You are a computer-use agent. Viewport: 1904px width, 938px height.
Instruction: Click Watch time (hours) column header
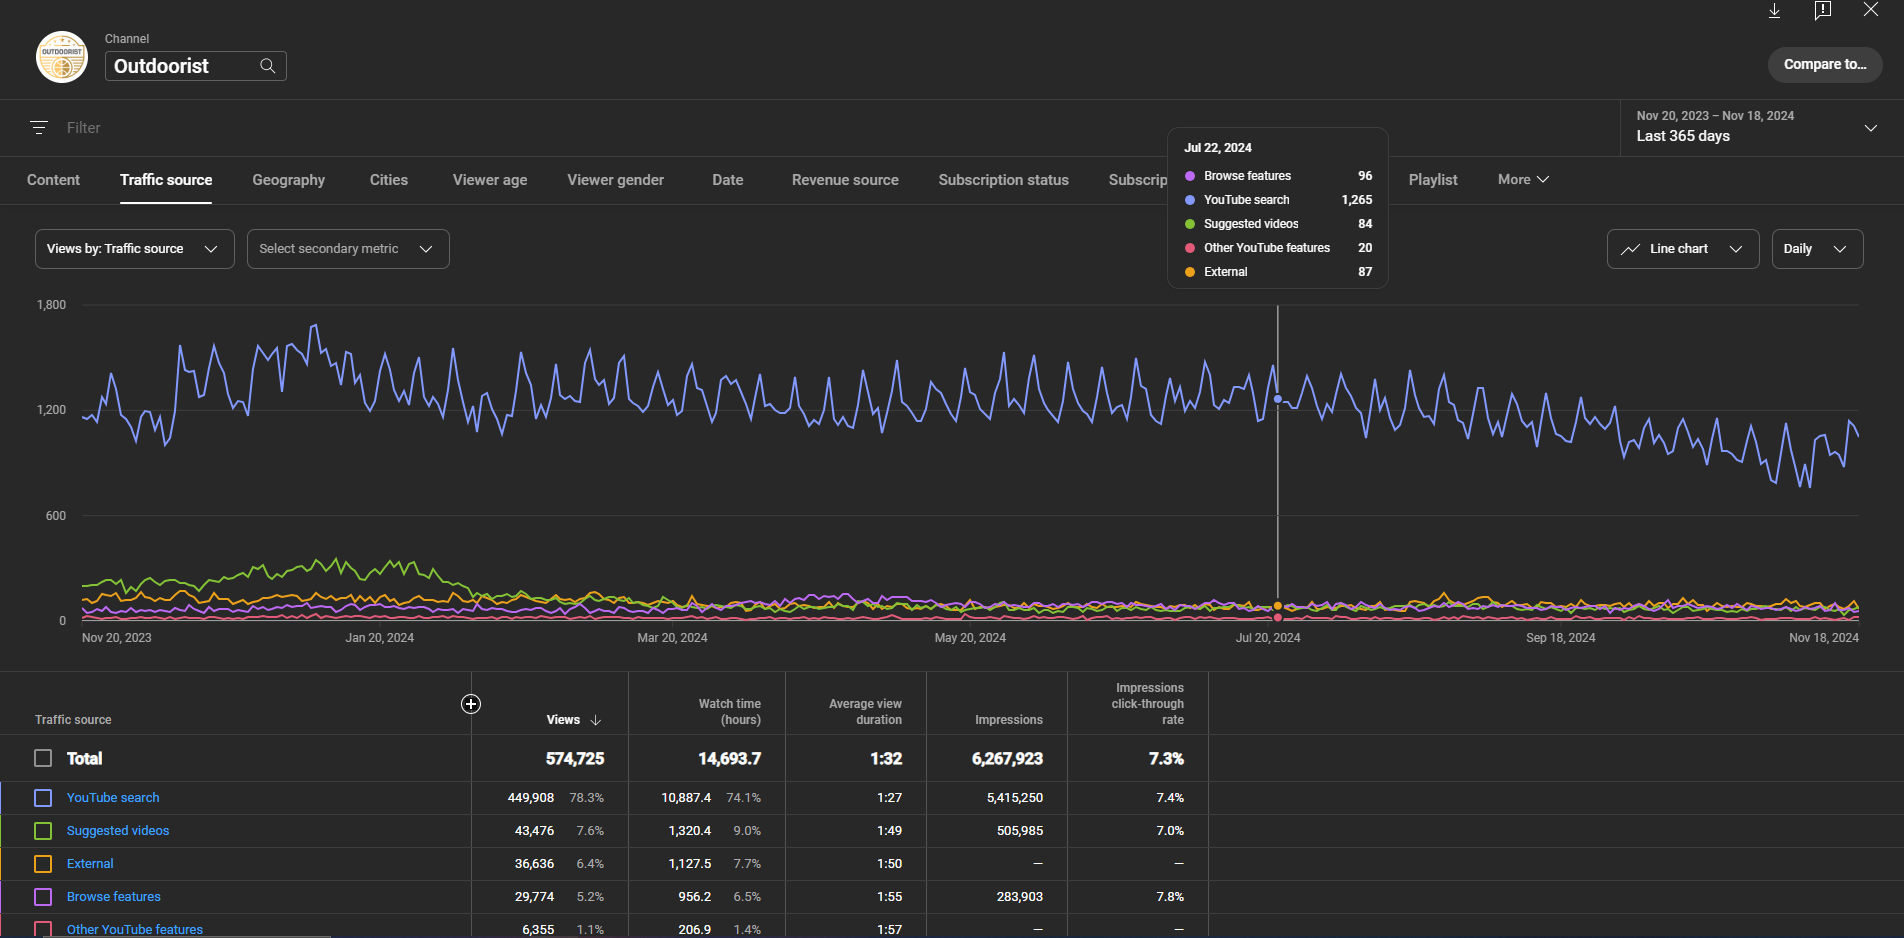tap(730, 712)
